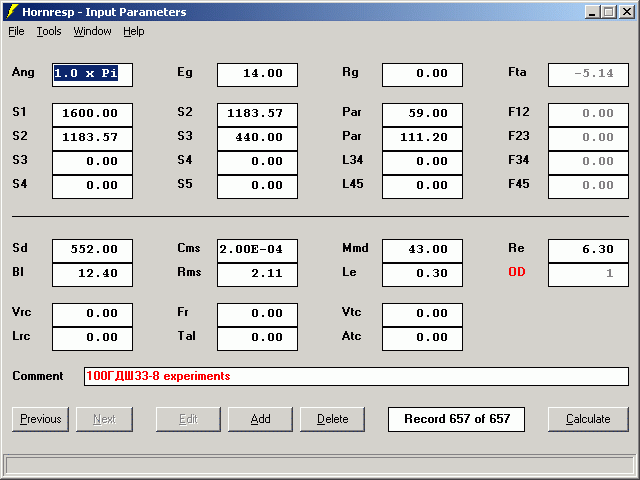Minimize the Hornresp window
This screenshot has width=640, height=480.
coord(592,12)
